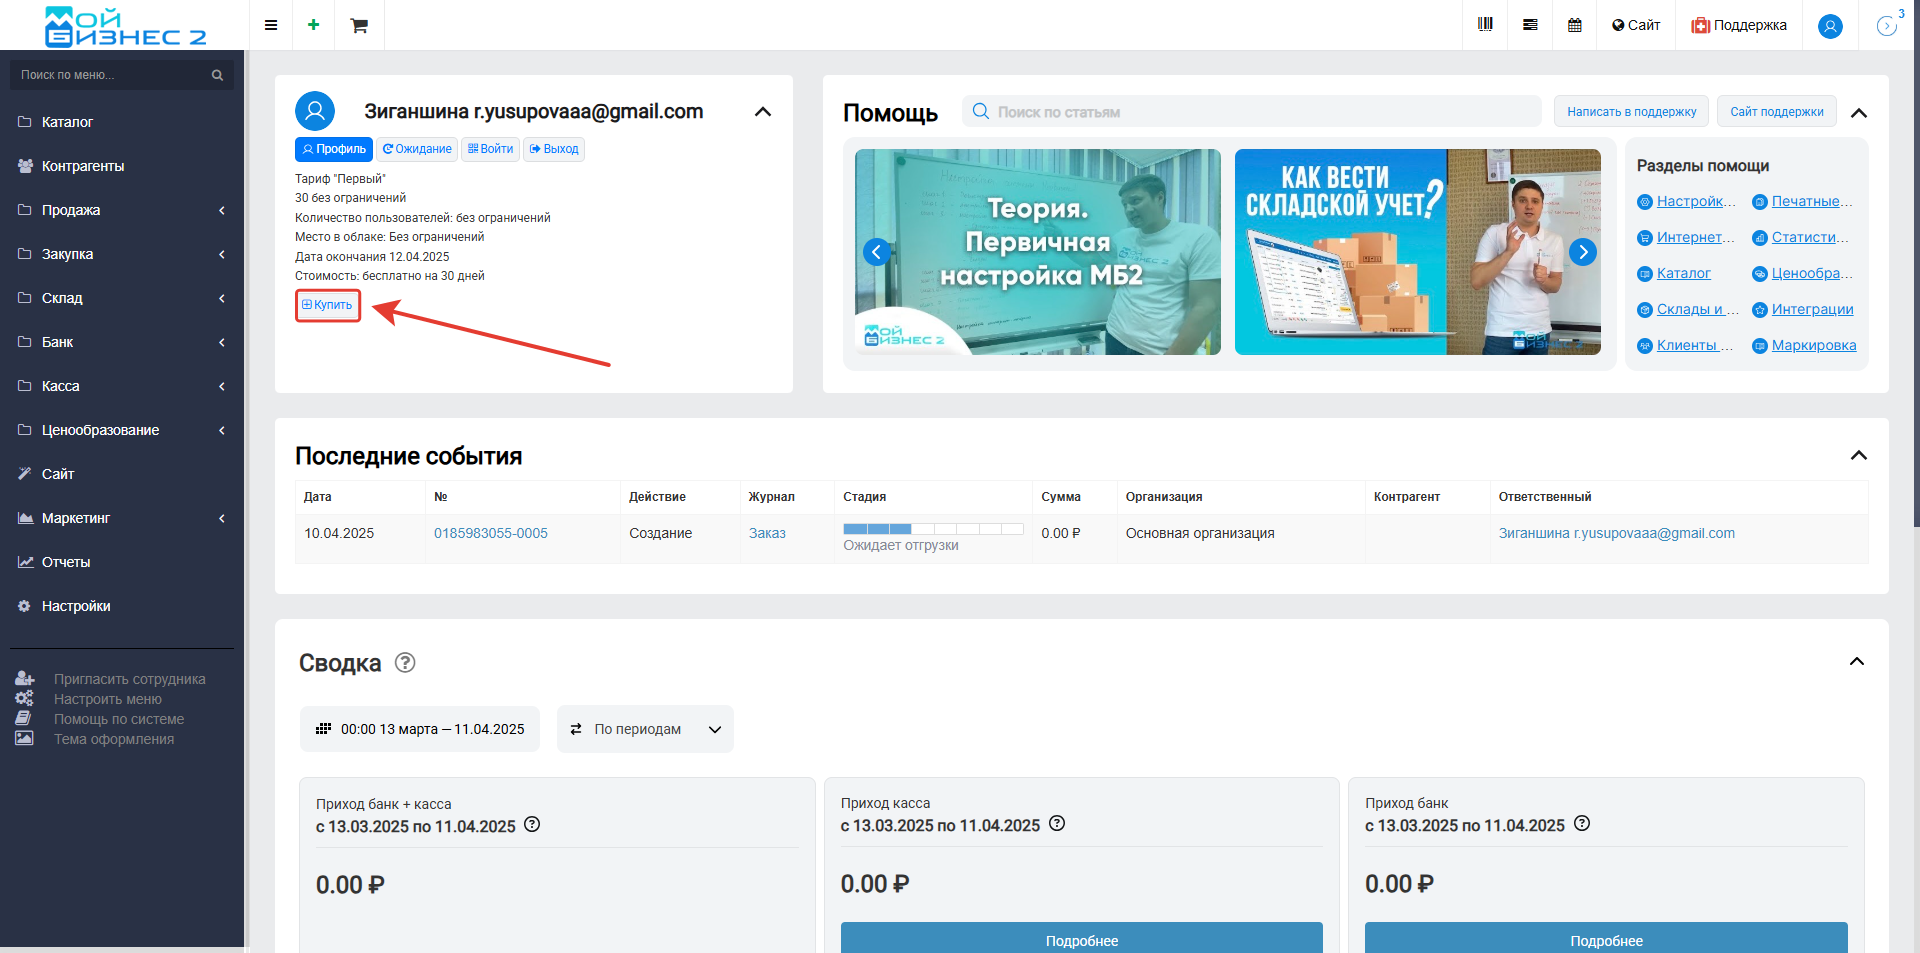Screen dimensions: 1920x953
Task: Click Пригласить сотрудника link
Action: coord(129,679)
